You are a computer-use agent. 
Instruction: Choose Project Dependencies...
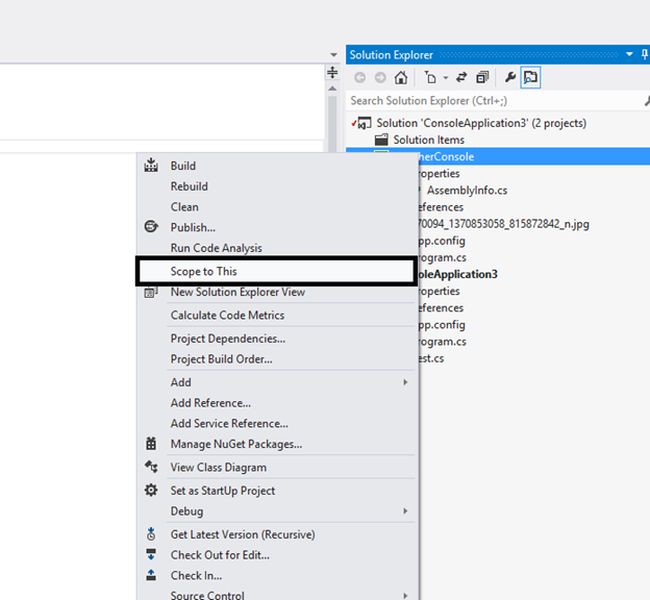click(x=277, y=339)
